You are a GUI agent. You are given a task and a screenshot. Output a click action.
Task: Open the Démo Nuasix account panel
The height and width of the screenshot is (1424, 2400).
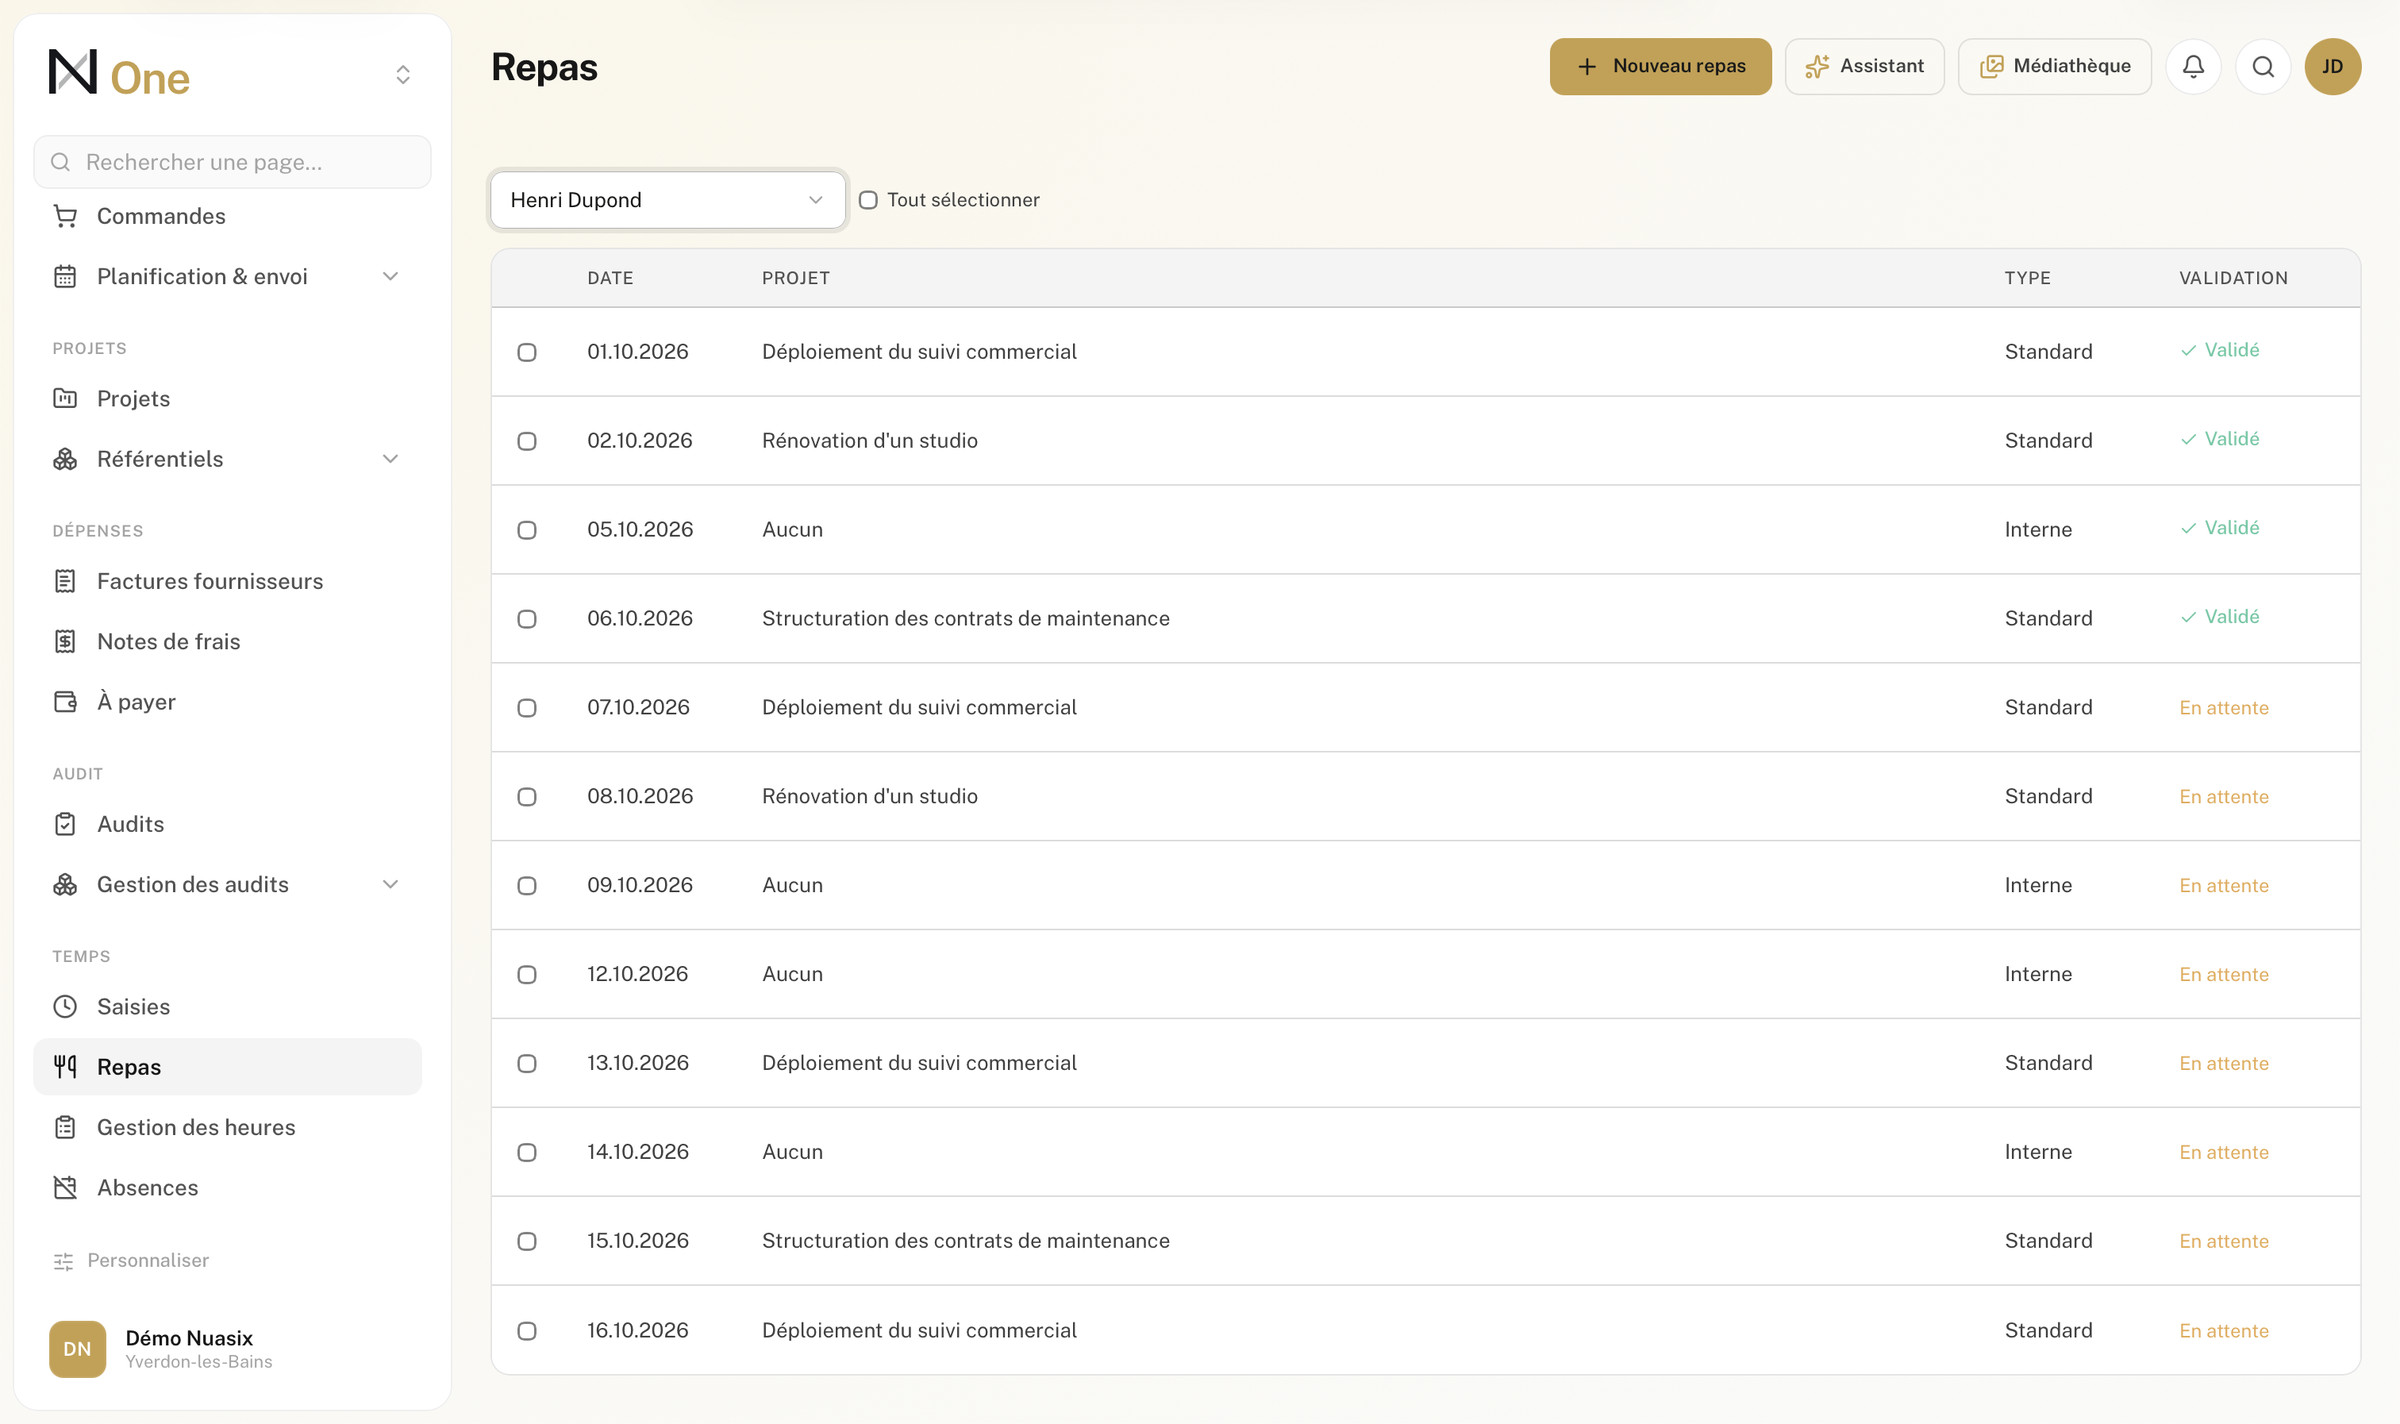tap(232, 1349)
